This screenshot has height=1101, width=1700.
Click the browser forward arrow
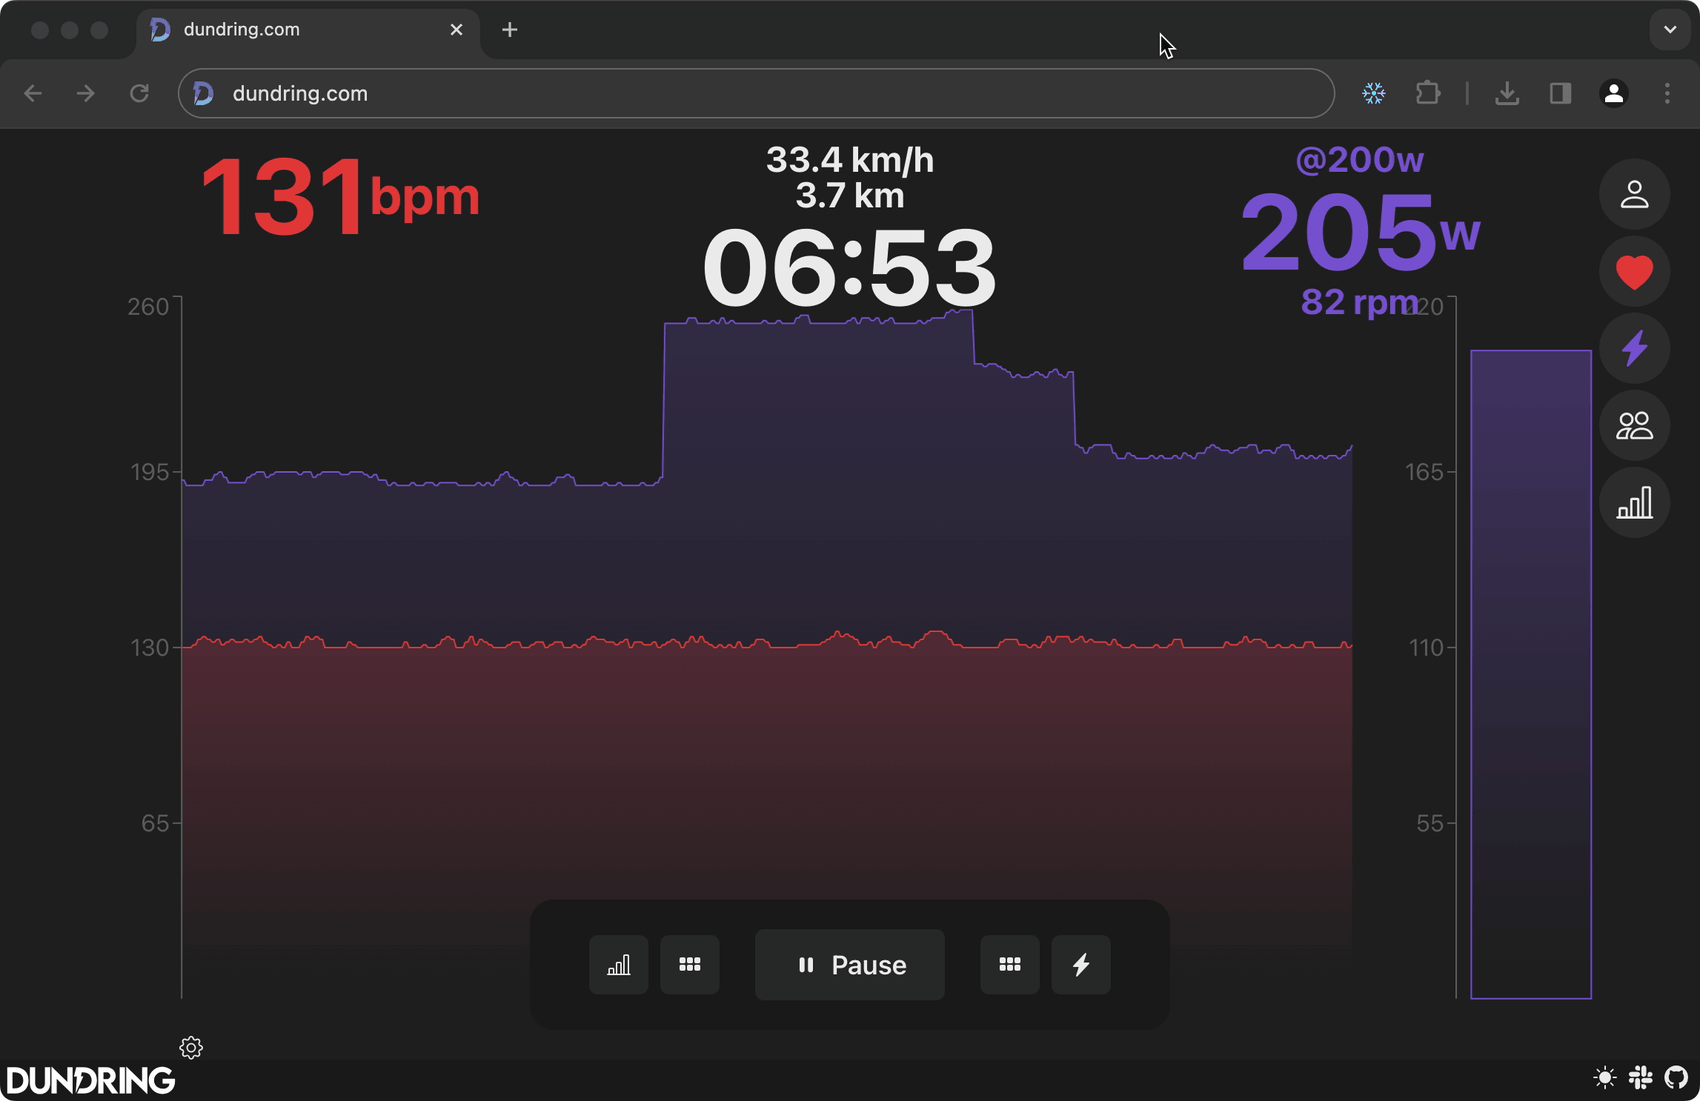pos(86,93)
